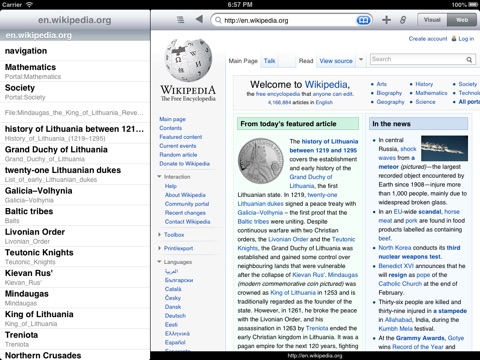480x360 pixels.
Task: Go back with the left arrow icon
Action: coord(199,19)
